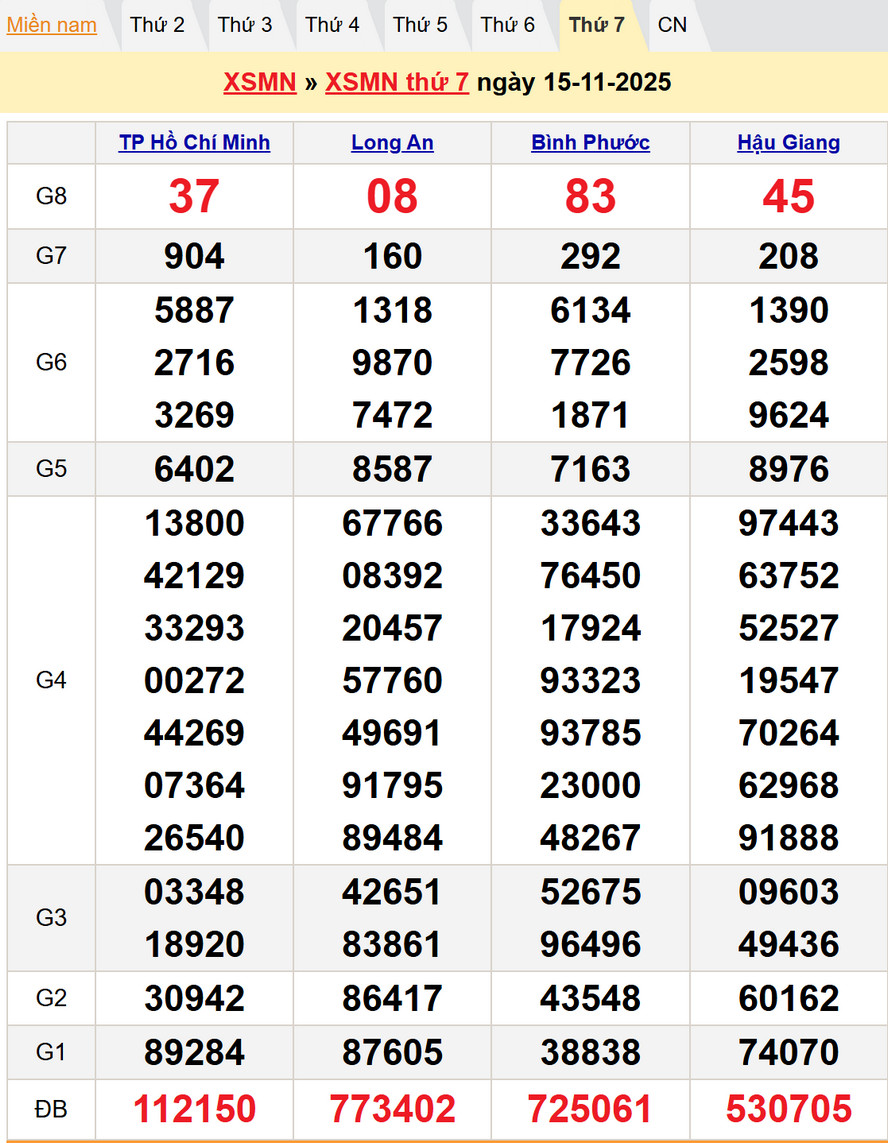The image size is (888, 1143).
Task: Click the XSMN link in the heading
Action: coord(260,82)
